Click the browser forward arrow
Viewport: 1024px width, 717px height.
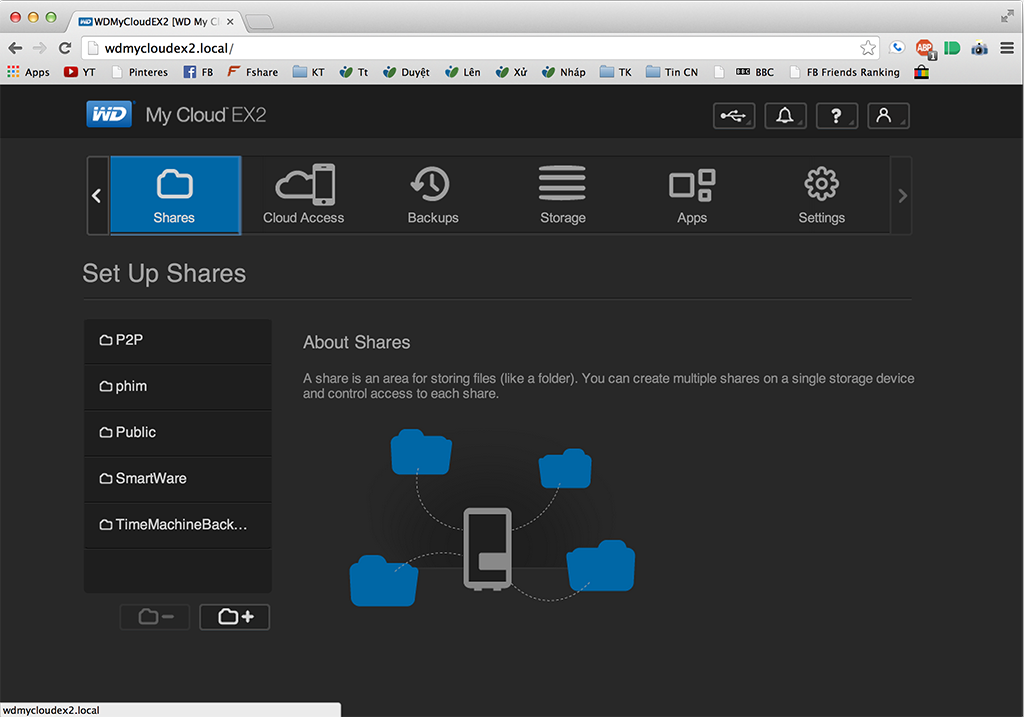click(x=40, y=48)
